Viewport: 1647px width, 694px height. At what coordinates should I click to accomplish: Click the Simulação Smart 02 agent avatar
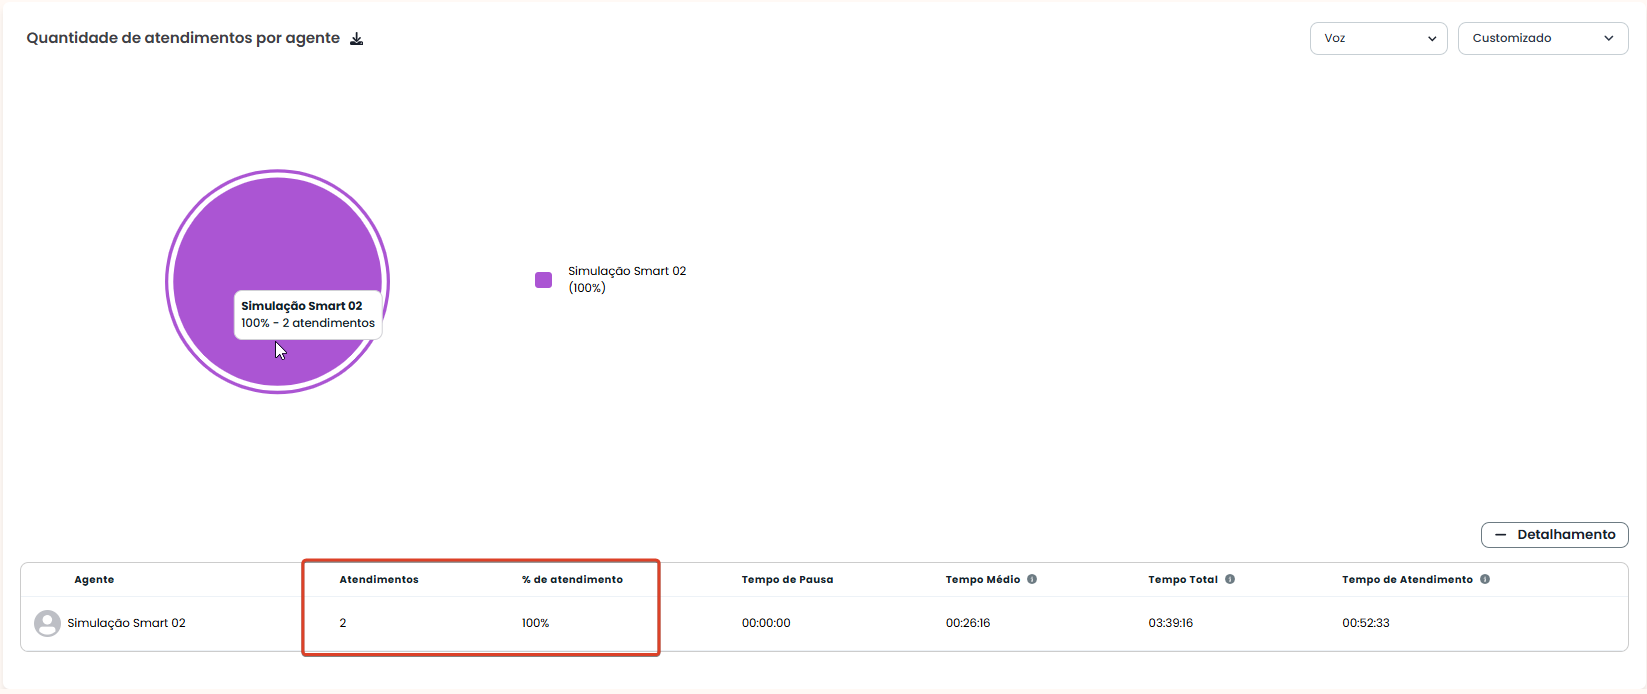47,623
